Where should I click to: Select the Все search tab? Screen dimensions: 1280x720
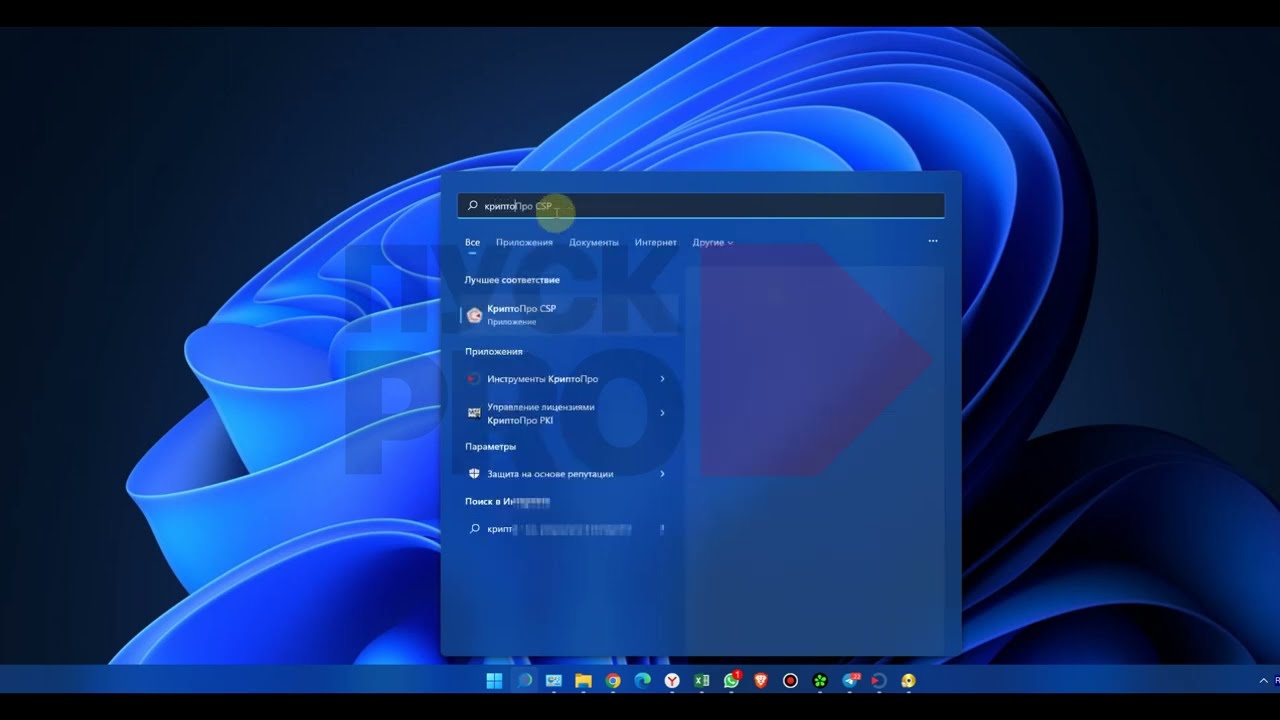pos(472,242)
